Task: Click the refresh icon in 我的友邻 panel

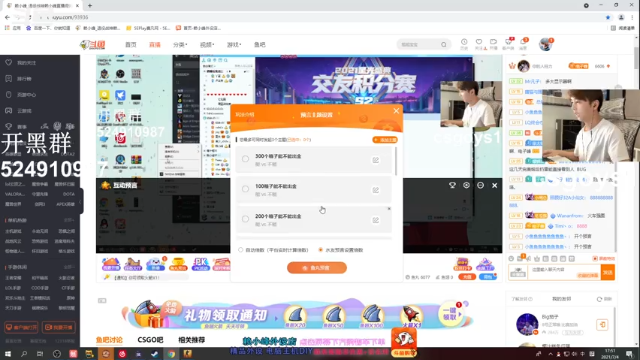Action: (x=599, y=299)
